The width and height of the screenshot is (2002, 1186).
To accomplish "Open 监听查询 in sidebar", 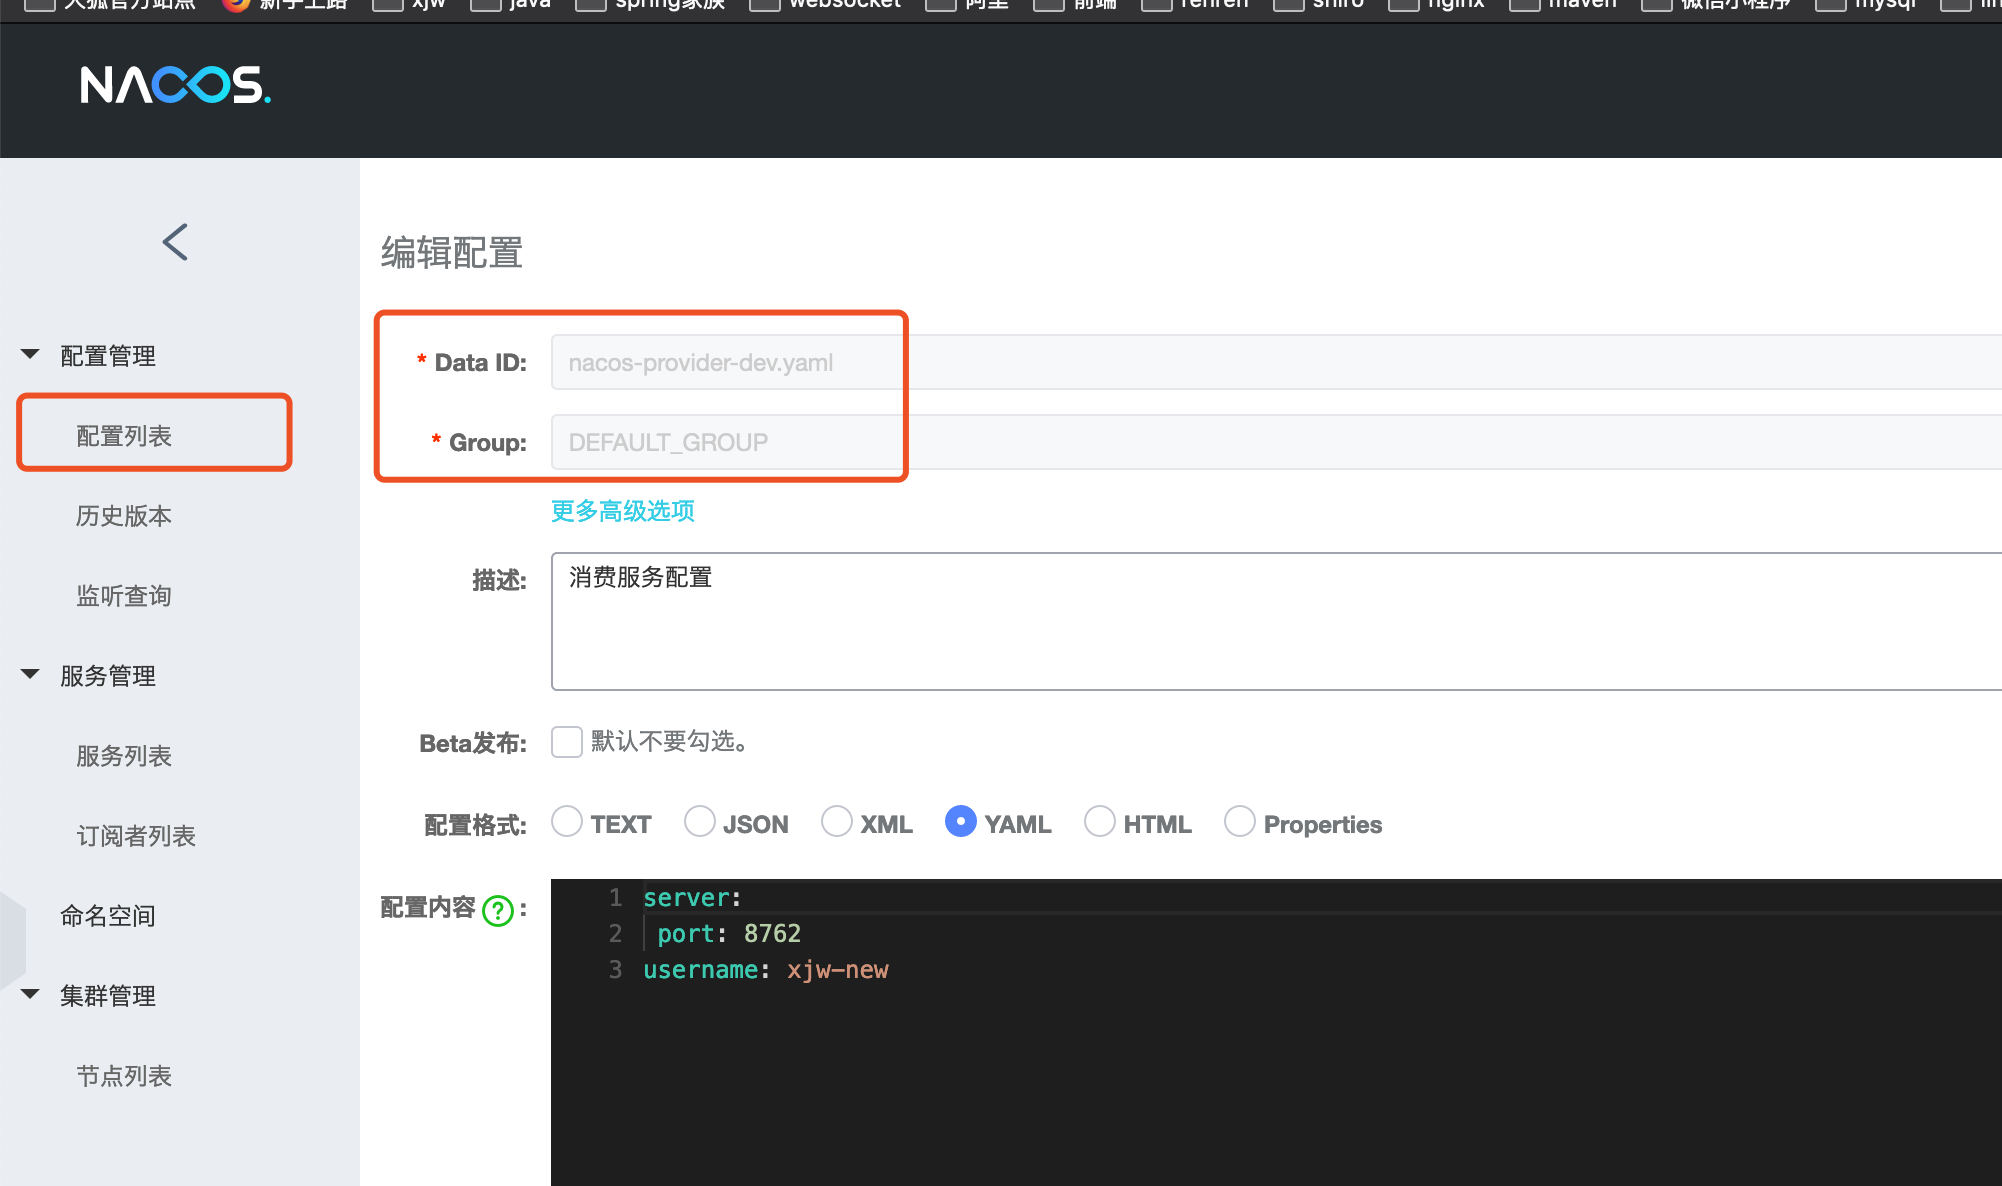I will [124, 596].
